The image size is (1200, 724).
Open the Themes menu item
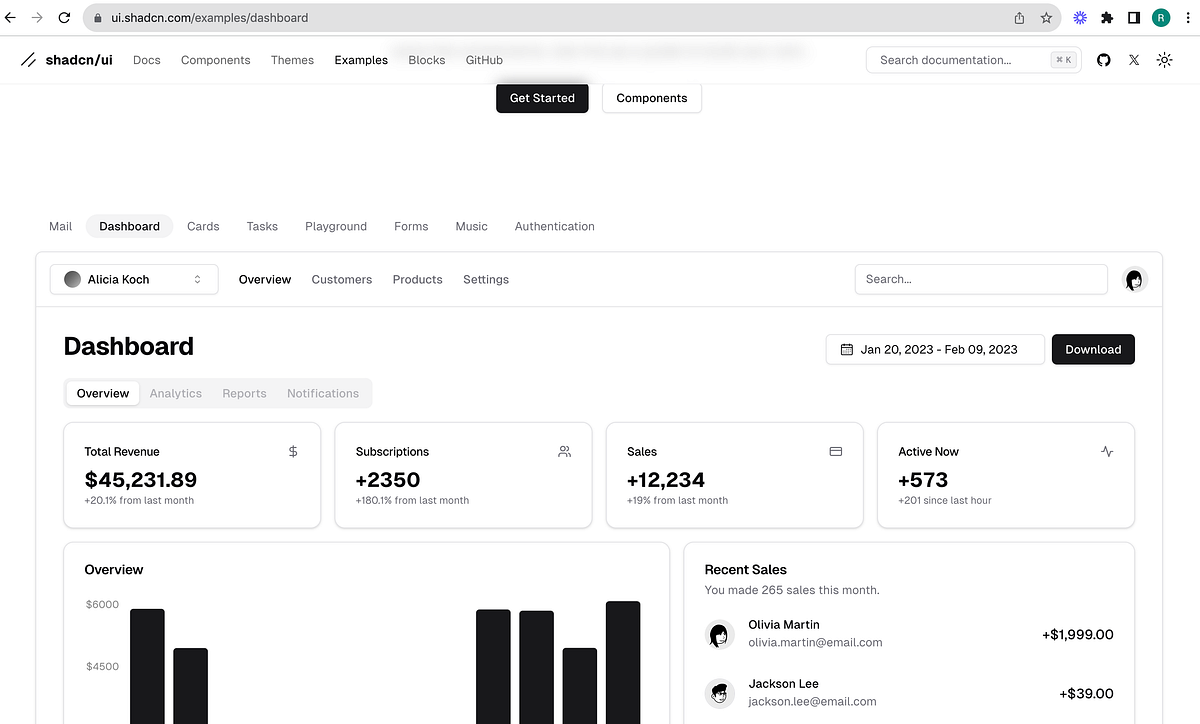point(292,60)
